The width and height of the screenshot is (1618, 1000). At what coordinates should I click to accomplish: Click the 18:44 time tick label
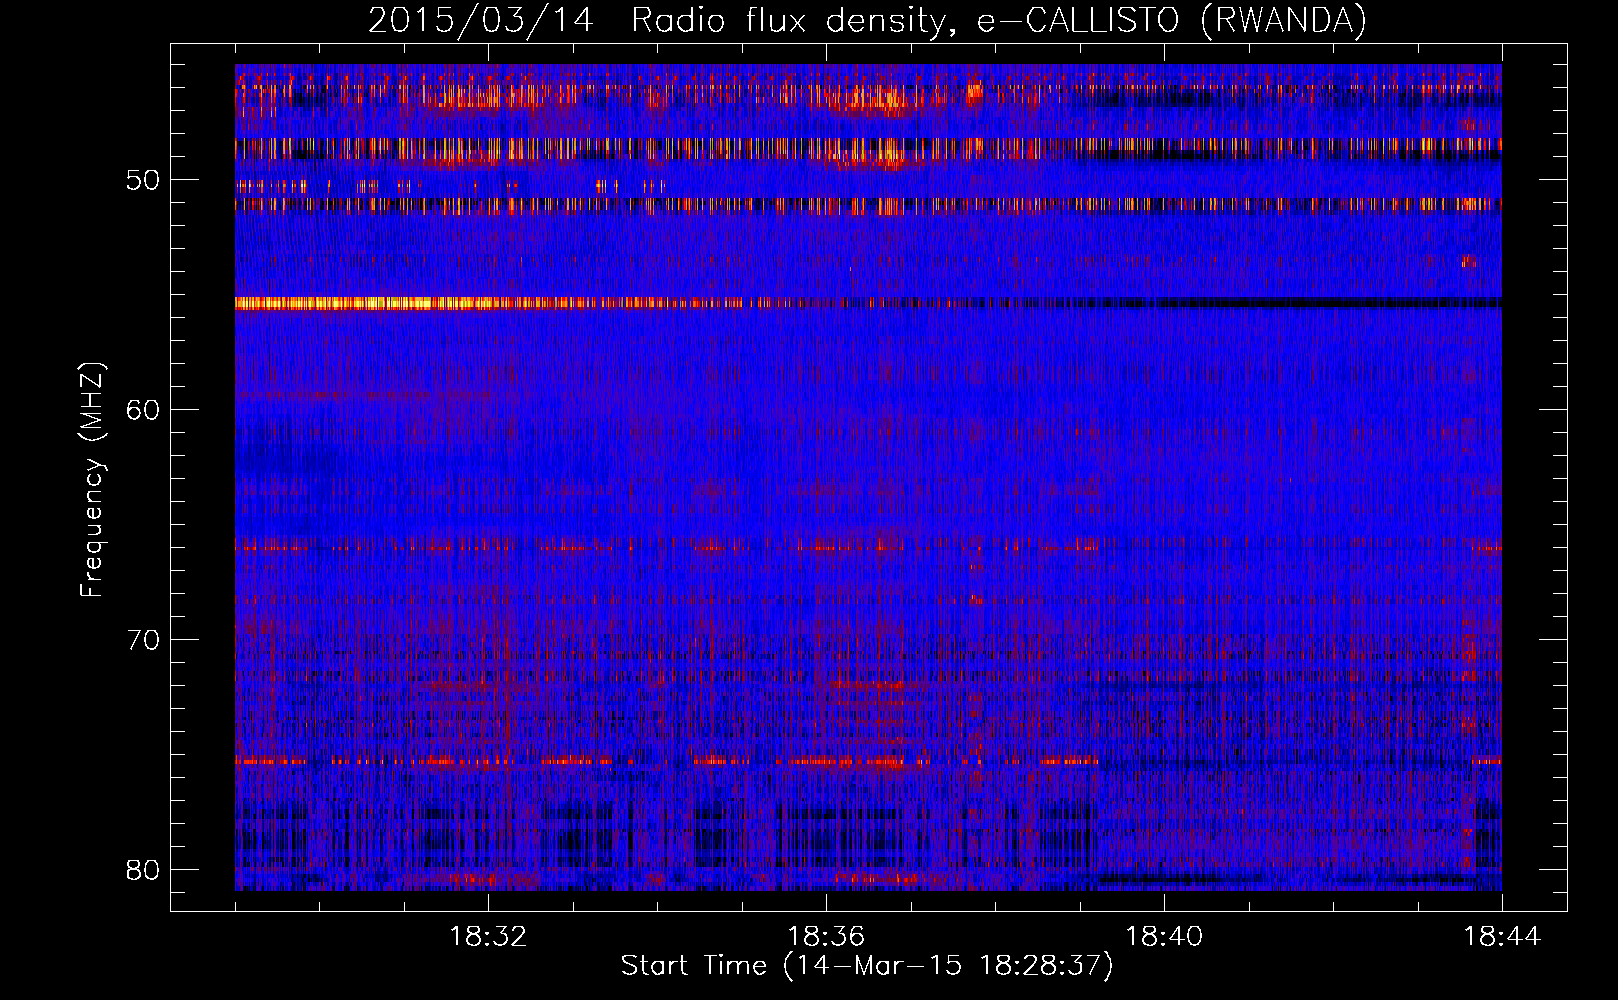click(1502, 937)
